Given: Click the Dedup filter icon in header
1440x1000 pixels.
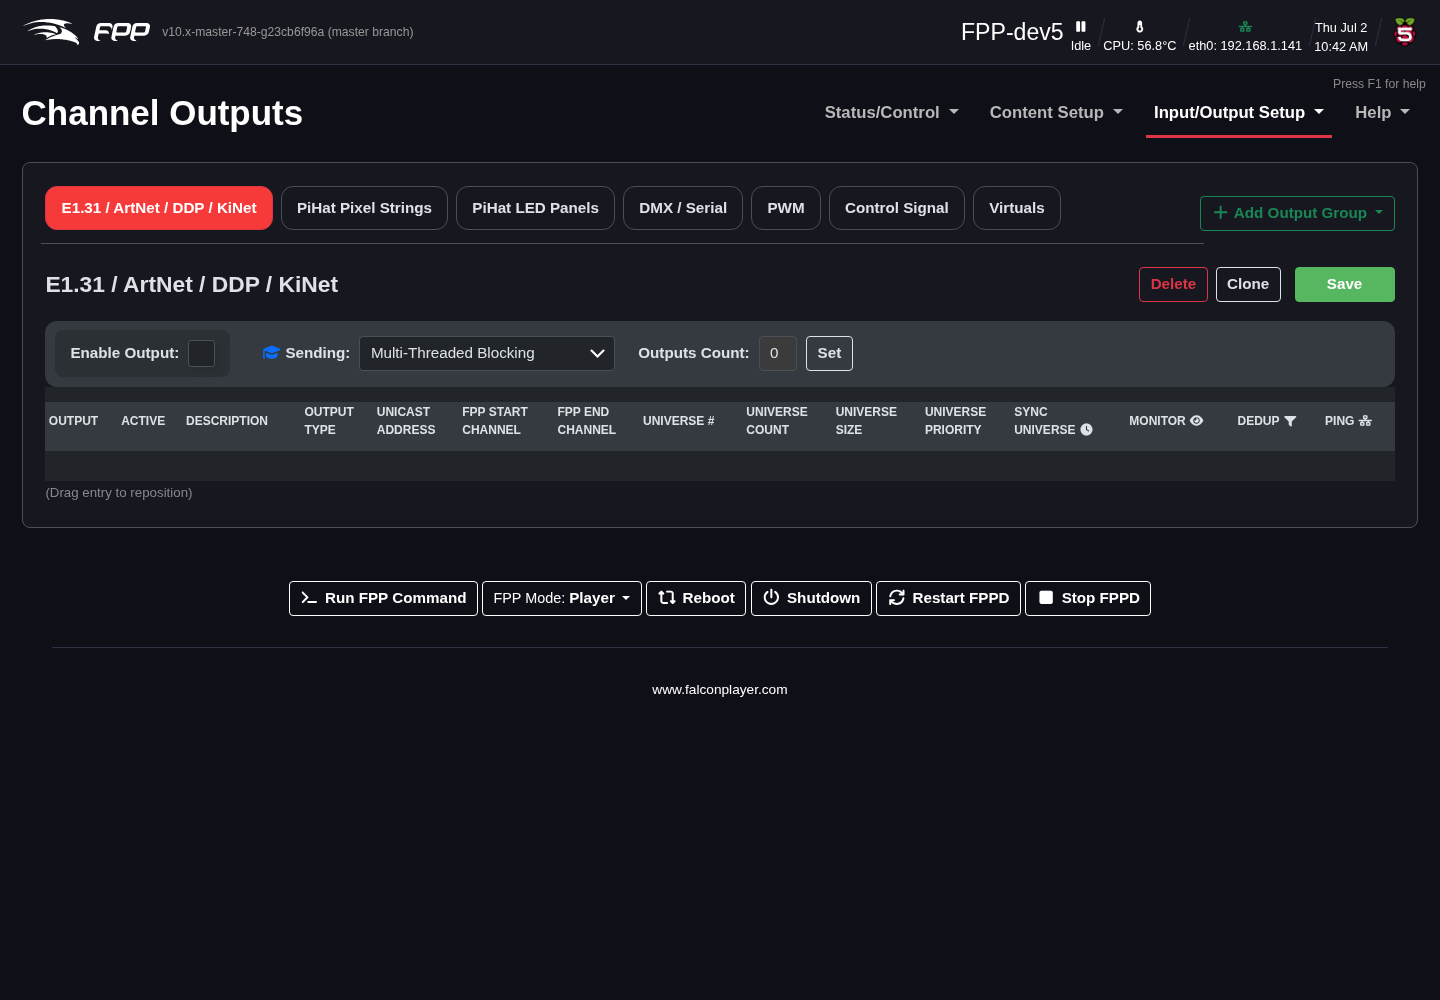Looking at the screenshot, I should click(x=1290, y=421).
